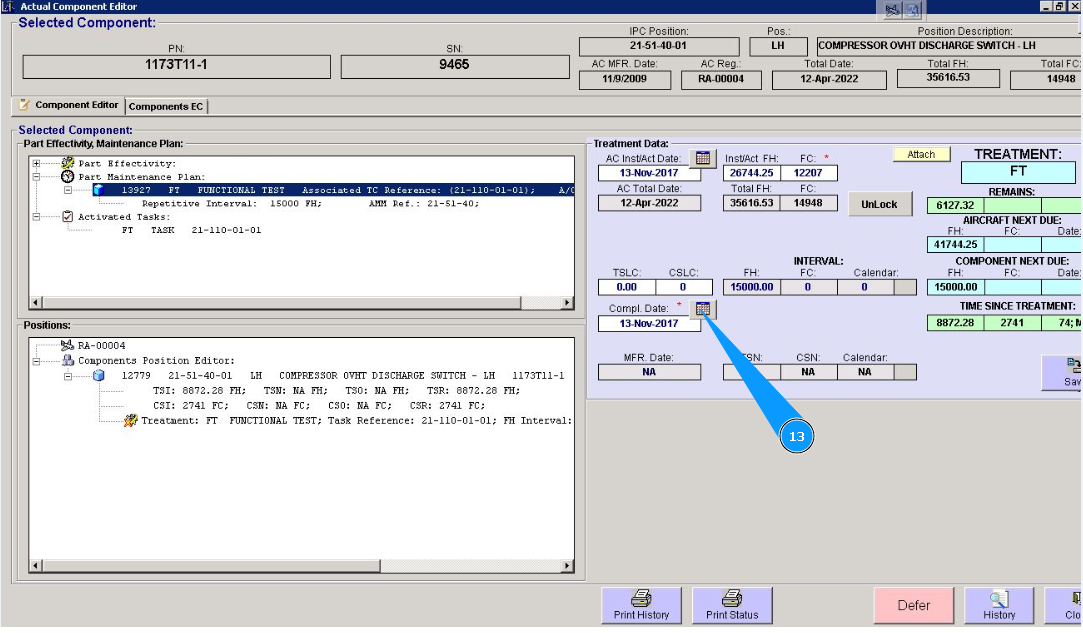This screenshot has width=1083, height=633.
Task: Collapse the 12779 position node
Action: tap(68, 376)
